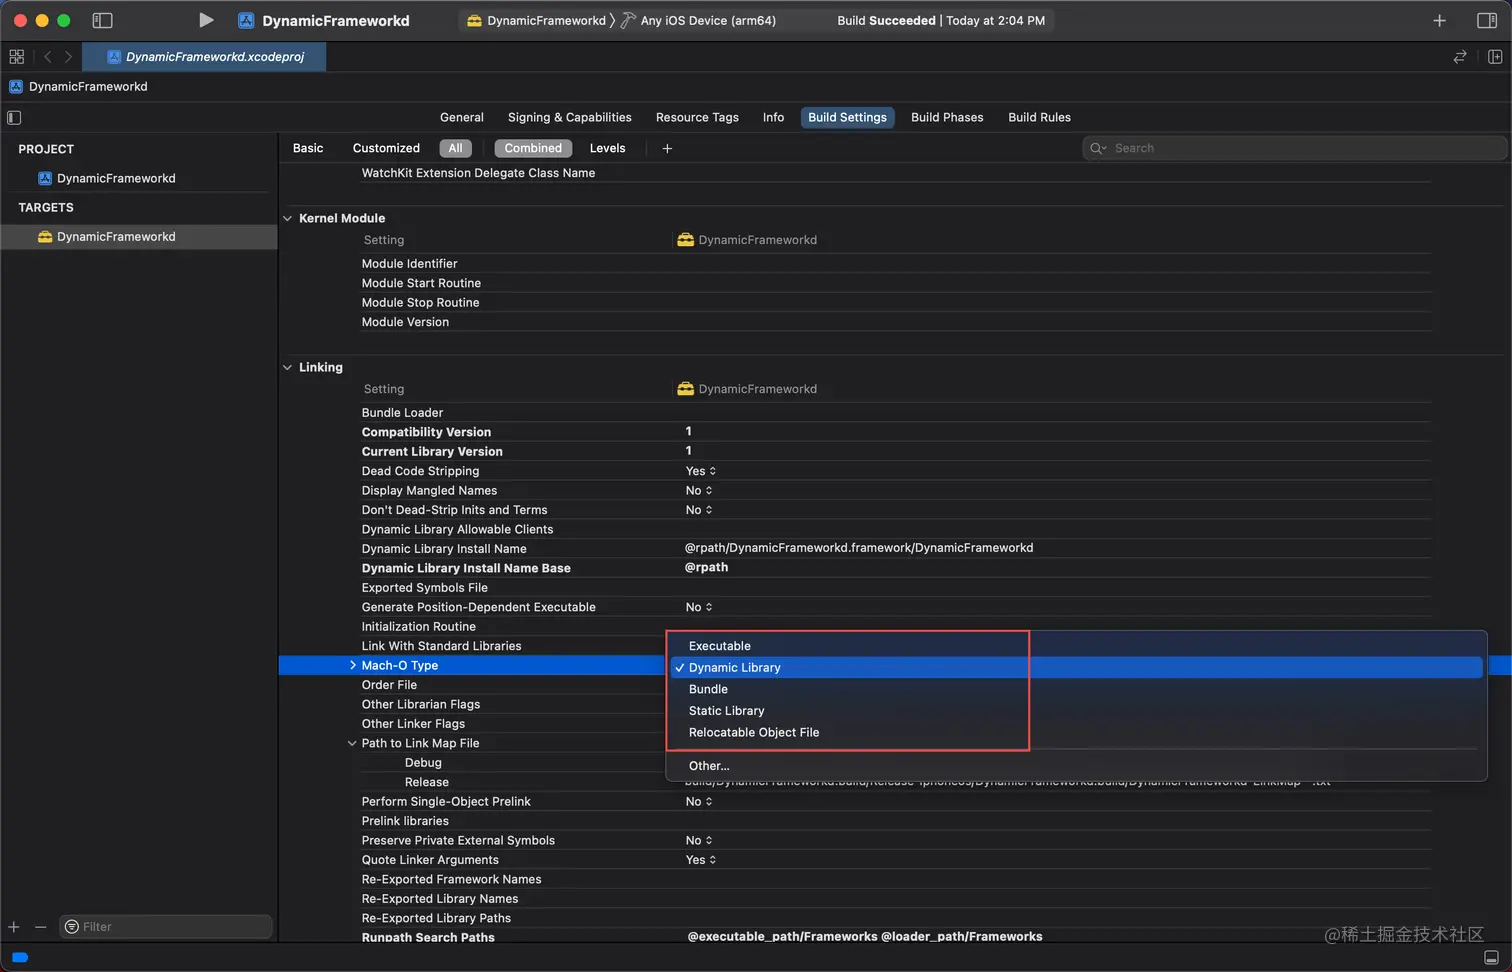Screen dimensions: 1512x972
Task: Show Customized build settings
Action: coord(386,148)
